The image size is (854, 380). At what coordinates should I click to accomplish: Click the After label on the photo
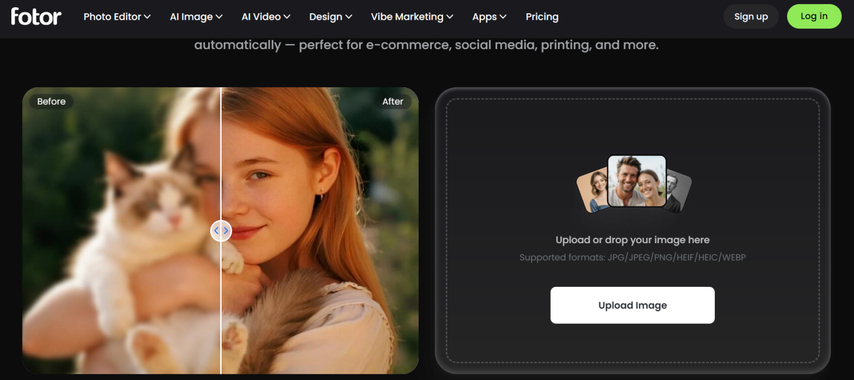coord(393,101)
